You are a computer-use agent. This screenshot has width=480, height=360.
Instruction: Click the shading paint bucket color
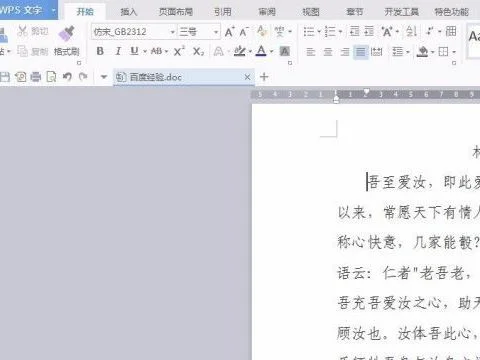tap(422, 52)
